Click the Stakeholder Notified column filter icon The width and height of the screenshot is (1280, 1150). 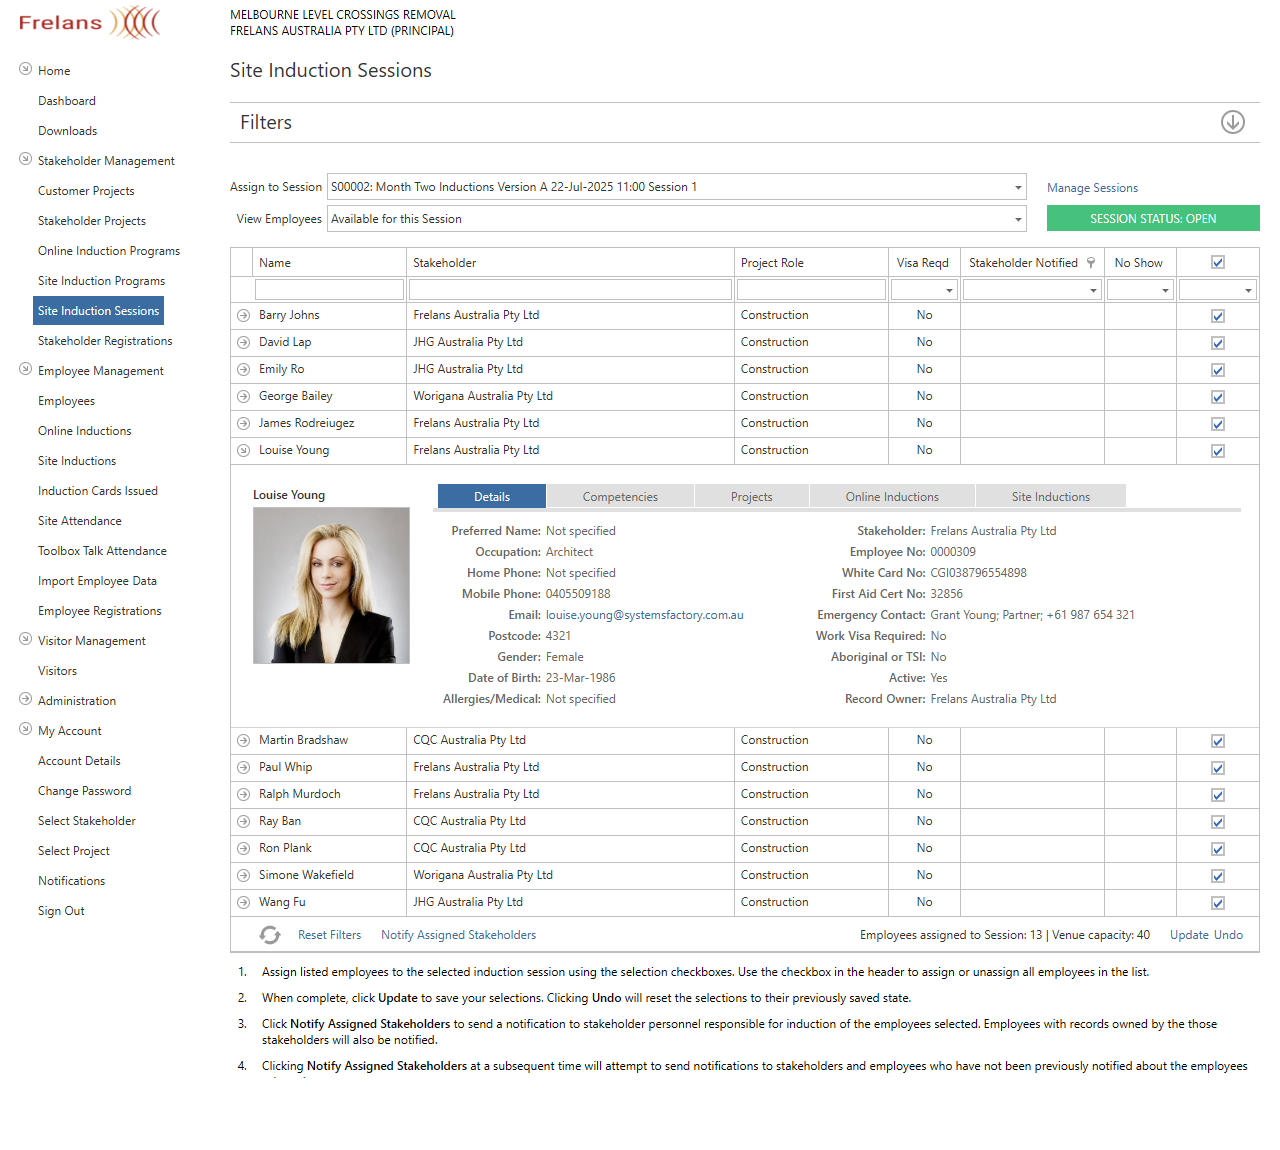point(1091,263)
